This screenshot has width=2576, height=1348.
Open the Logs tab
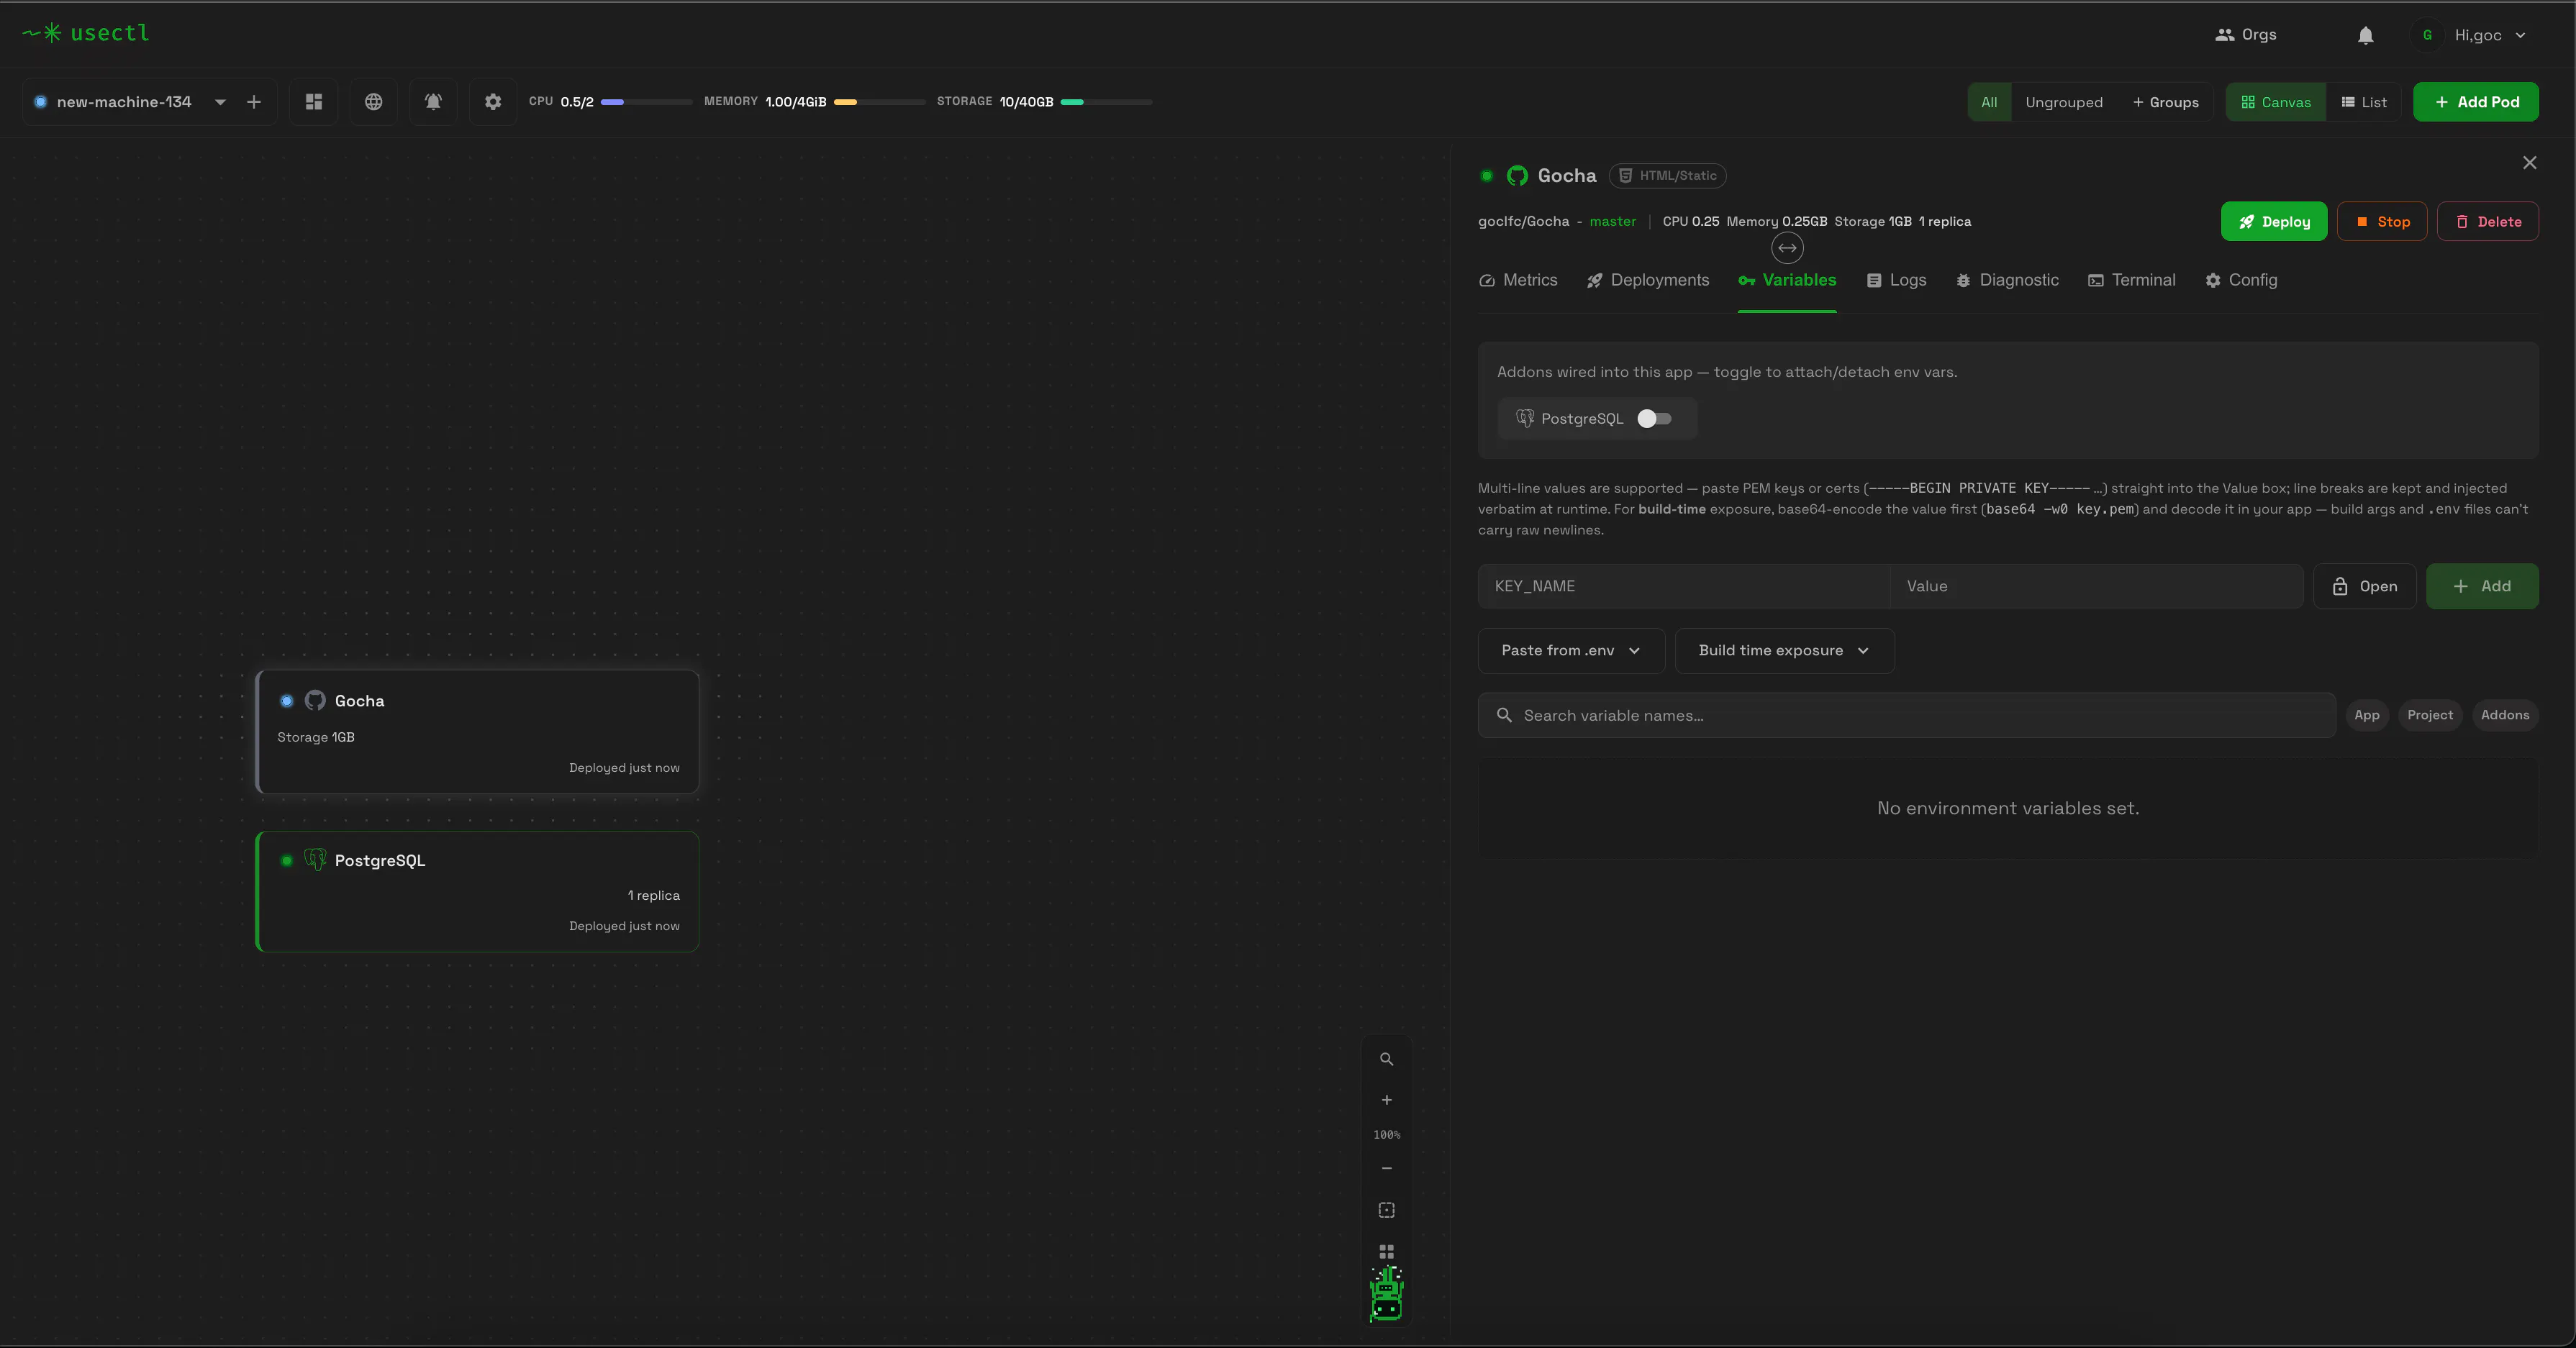(x=1896, y=281)
